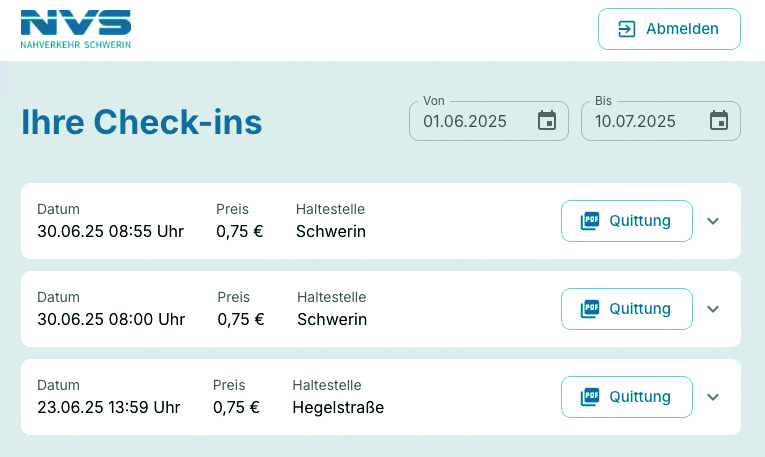The height and width of the screenshot is (457, 765).
Task: Click the 30.06.25 08:55 Uhr date text
Action: [110, 232]
